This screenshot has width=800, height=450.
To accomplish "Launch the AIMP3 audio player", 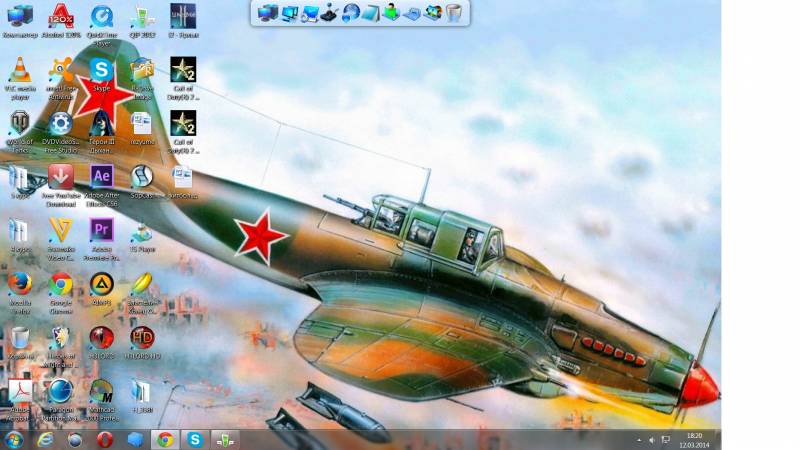I will coord(102,284).
